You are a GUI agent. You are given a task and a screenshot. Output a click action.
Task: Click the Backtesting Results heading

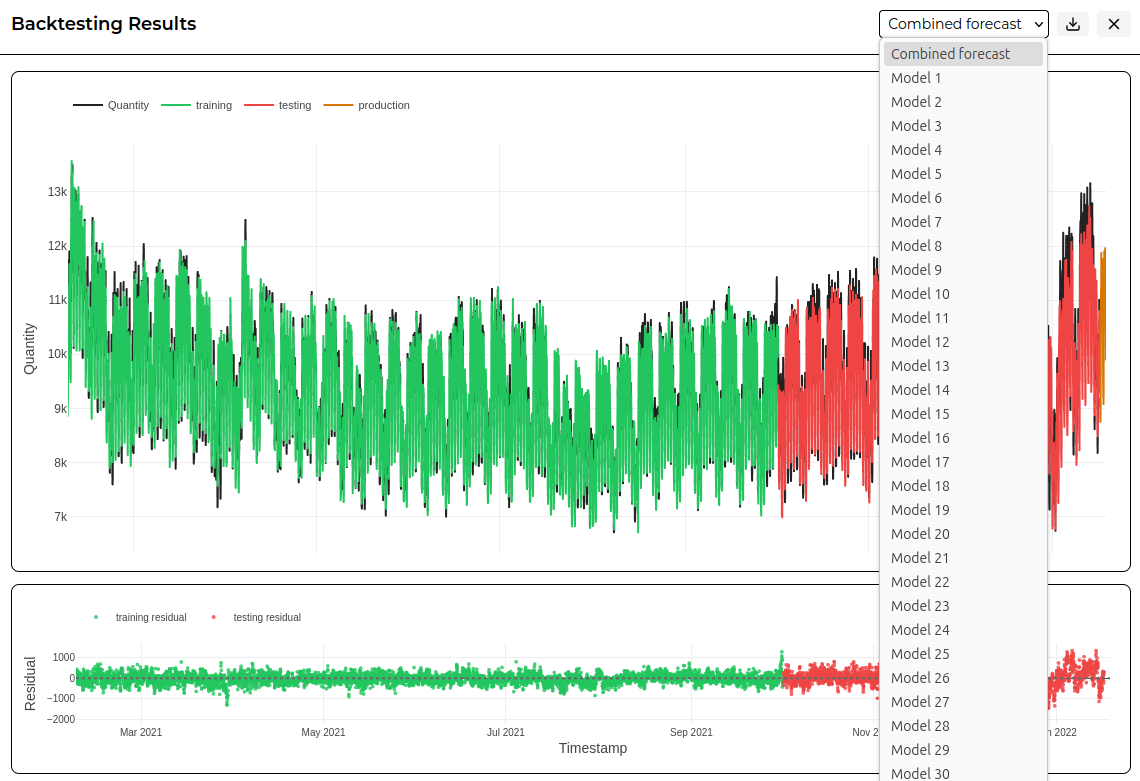click(104, 24)
